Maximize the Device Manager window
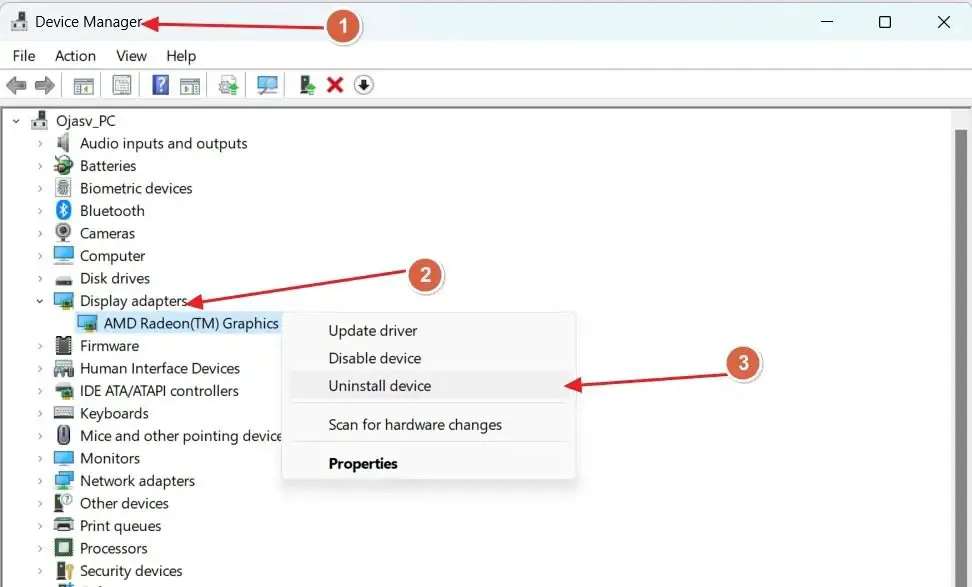Viewport: 972px width, 587px height. (x=885, y=22)
